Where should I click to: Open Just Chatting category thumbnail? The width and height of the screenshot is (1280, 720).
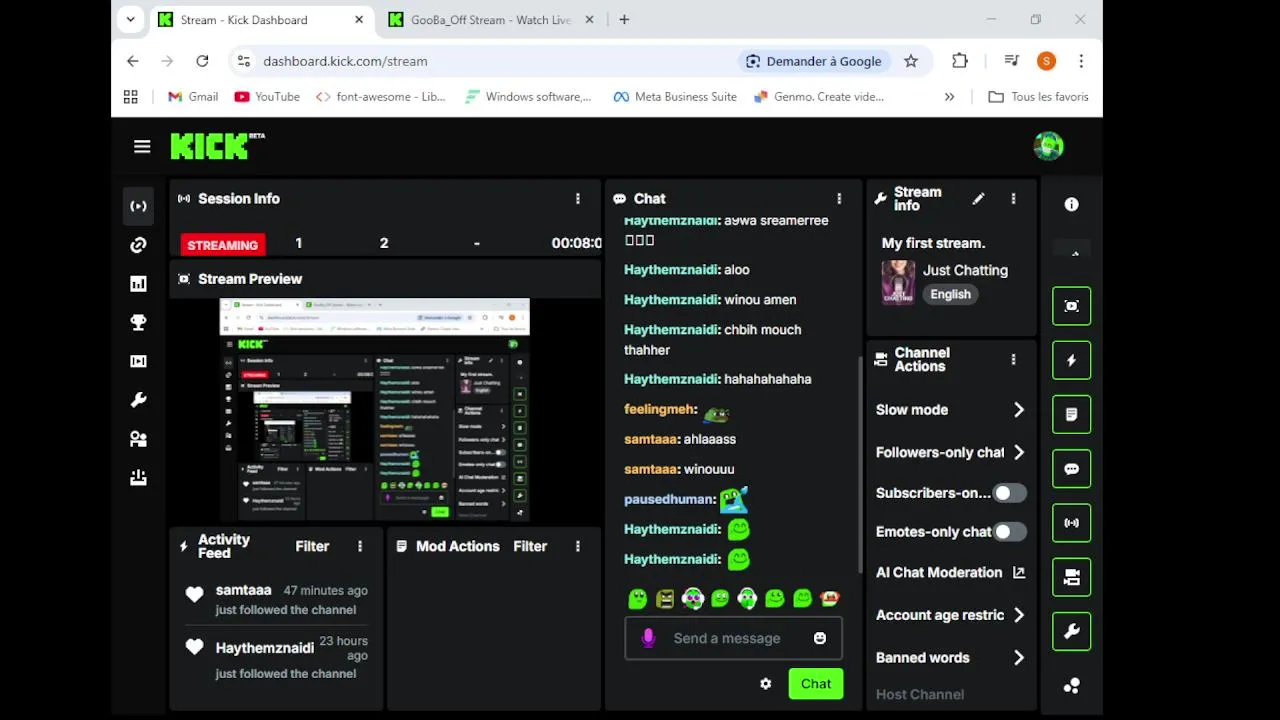(x=898, y=282)
